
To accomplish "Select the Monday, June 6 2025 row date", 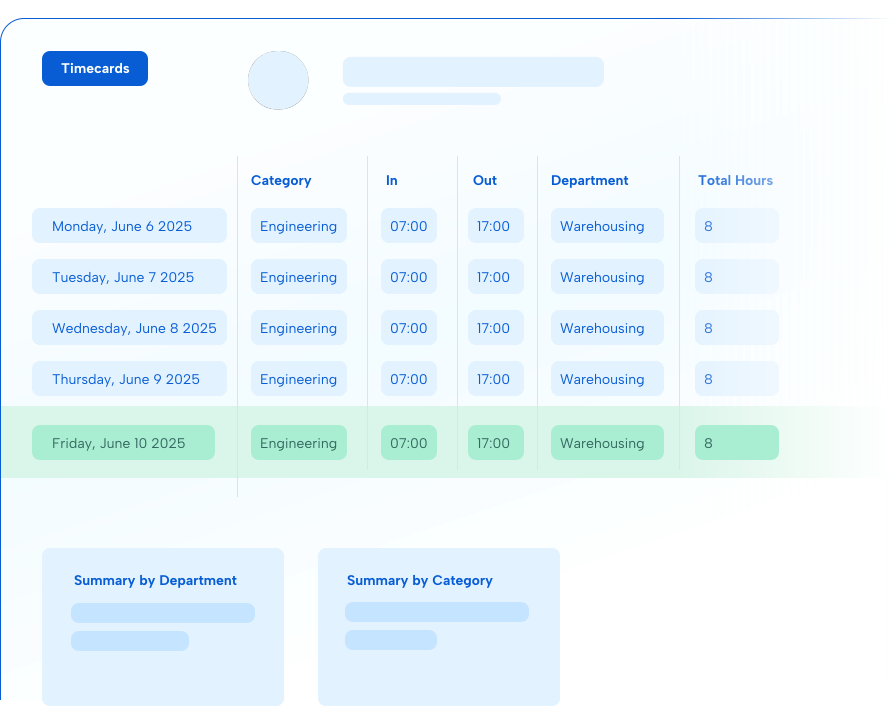I will click(129, 226).
